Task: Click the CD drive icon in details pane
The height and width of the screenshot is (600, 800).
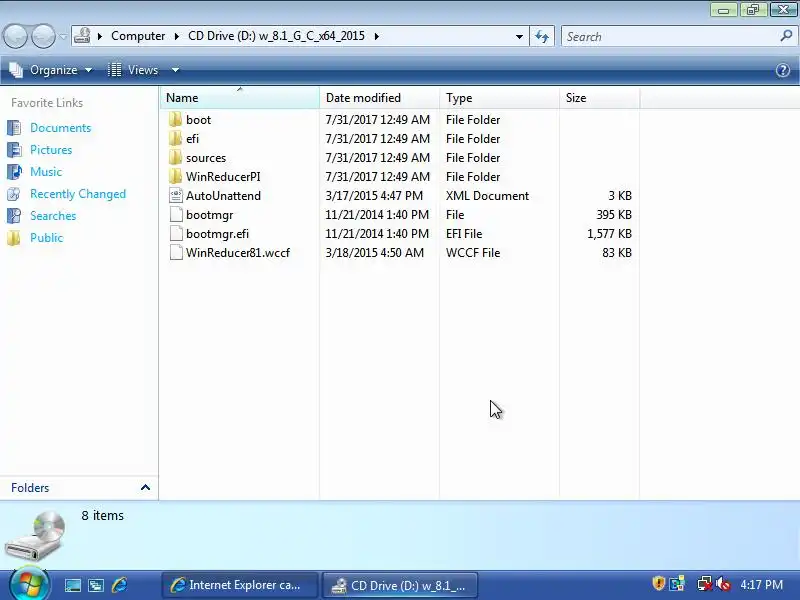Action: [36, 537]
